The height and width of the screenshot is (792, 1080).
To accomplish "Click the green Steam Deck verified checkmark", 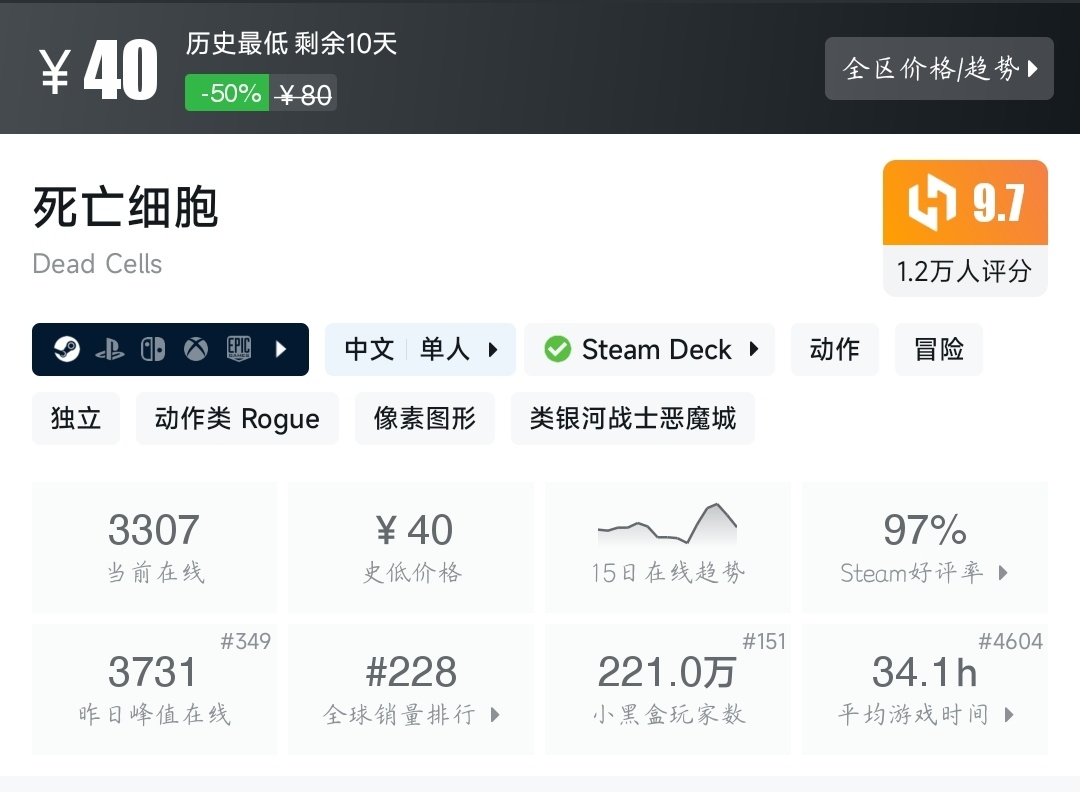I will (557, 349).
